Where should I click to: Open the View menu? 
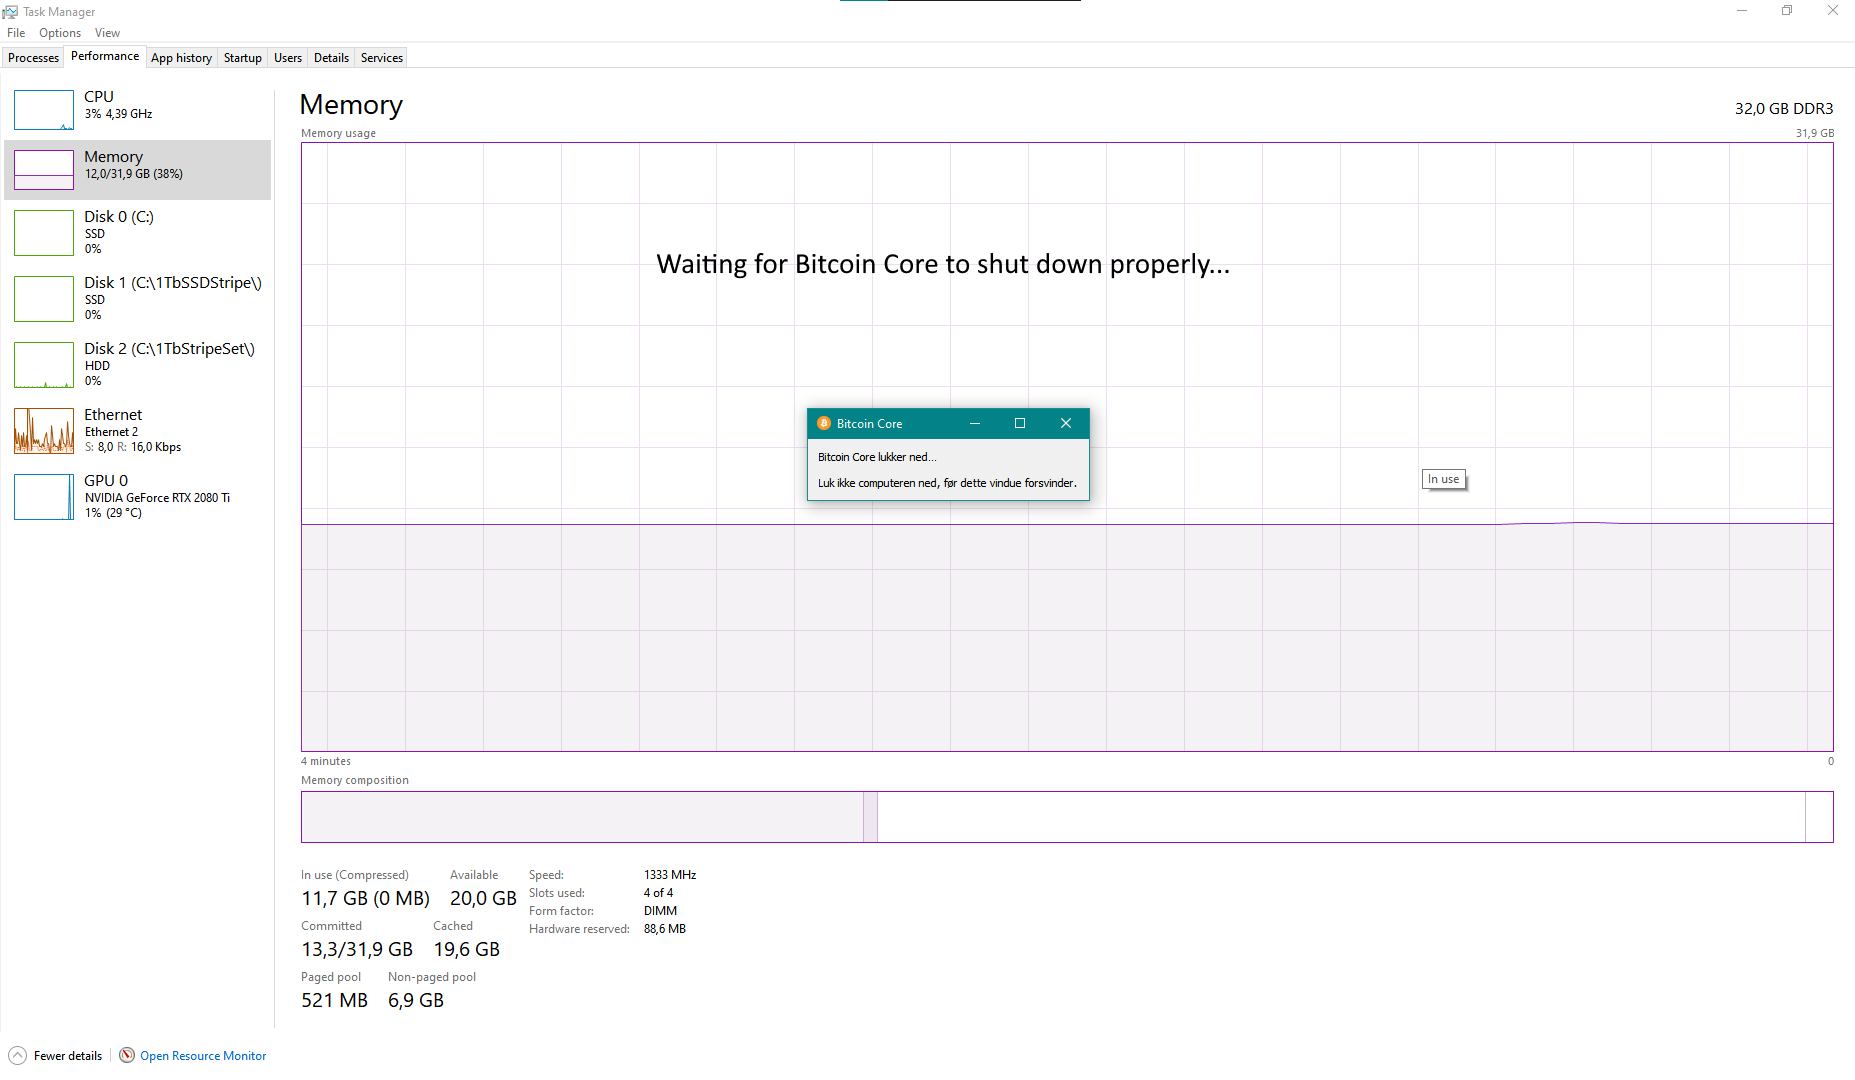(x=107, y=33)
